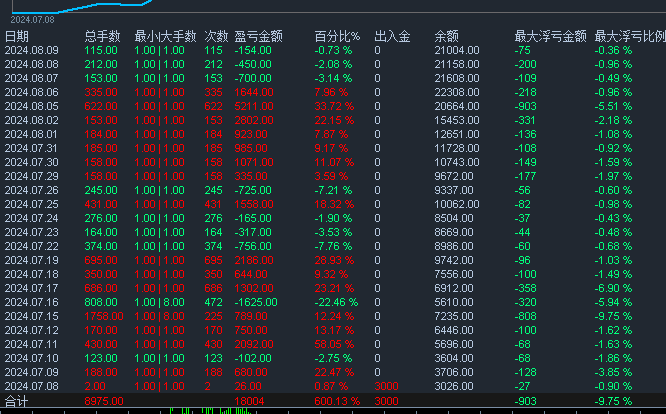Click percentage value 58.05 %
This screenshot has width=666, height=414.
pyautogui.click(x=334, y=345)
